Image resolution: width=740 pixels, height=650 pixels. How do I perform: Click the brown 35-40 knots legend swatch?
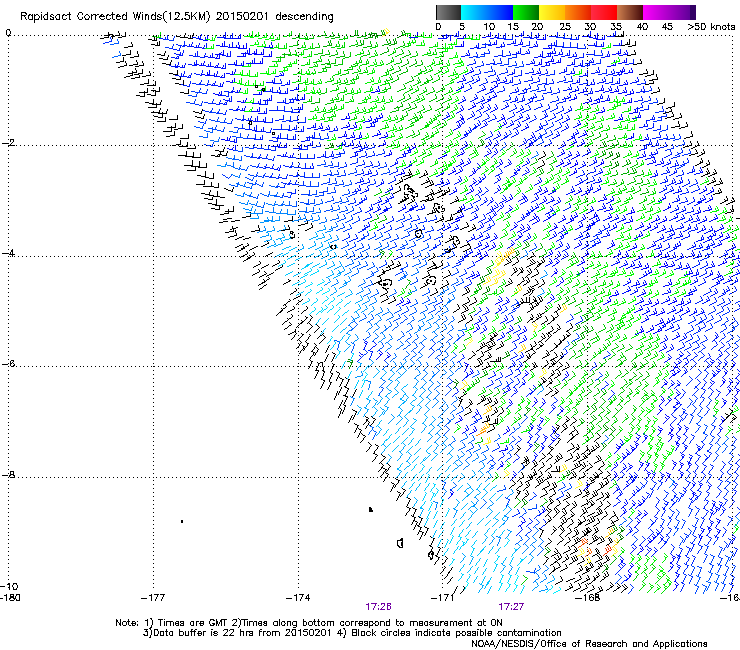630,12
